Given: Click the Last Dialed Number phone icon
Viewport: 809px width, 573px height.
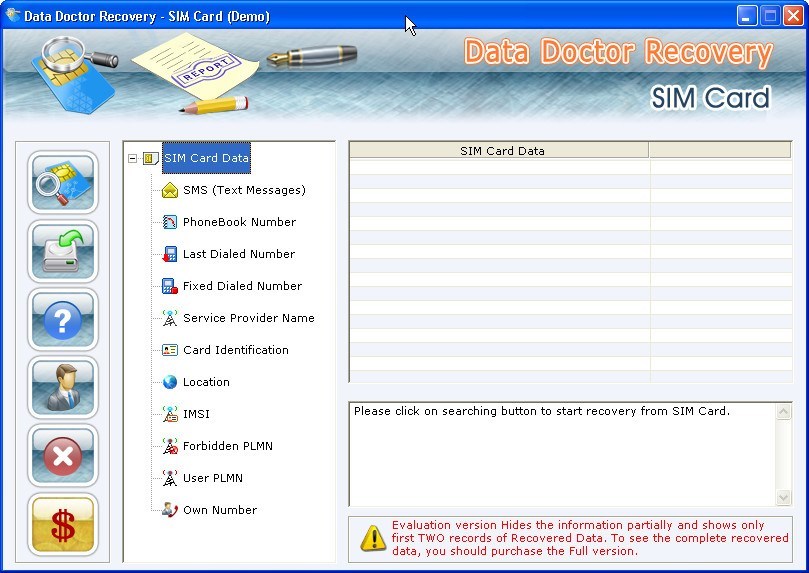Looking at the screenshot, I should (x=170, y=254).
